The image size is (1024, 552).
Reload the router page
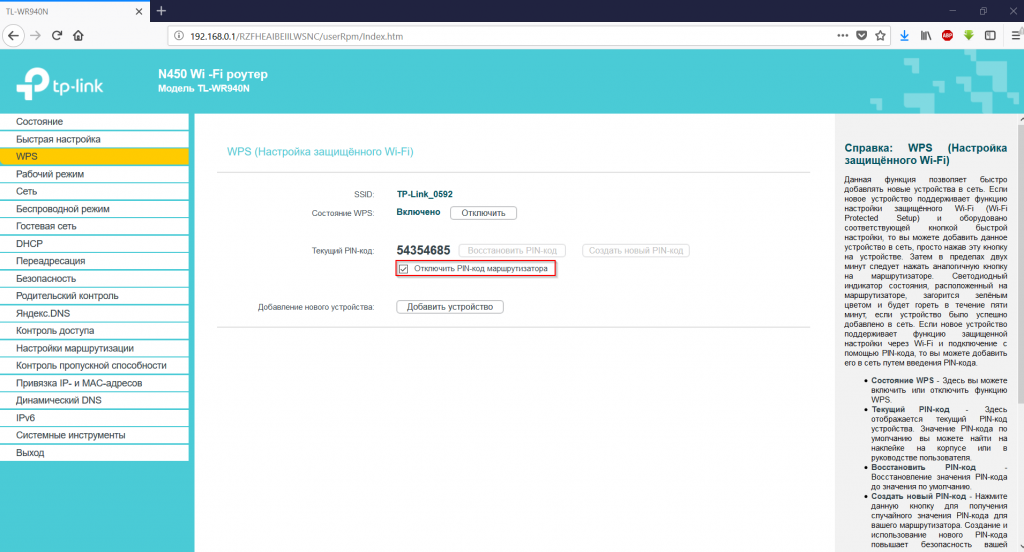[x=57, y=36]
